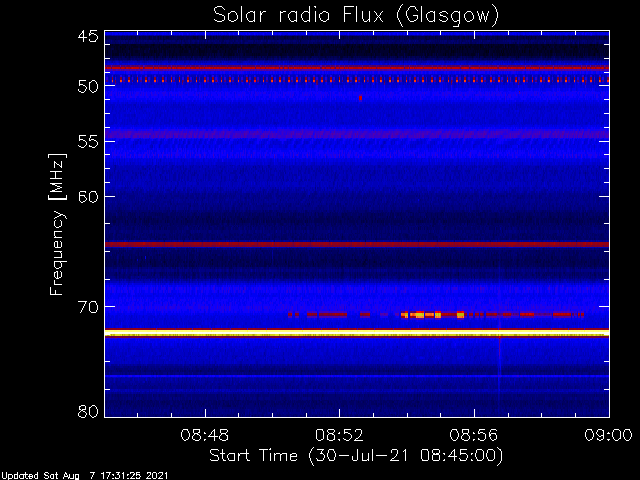Screen dimensions: 640x480
Task: Select the 08:56 time tick label
Action: 474,435
